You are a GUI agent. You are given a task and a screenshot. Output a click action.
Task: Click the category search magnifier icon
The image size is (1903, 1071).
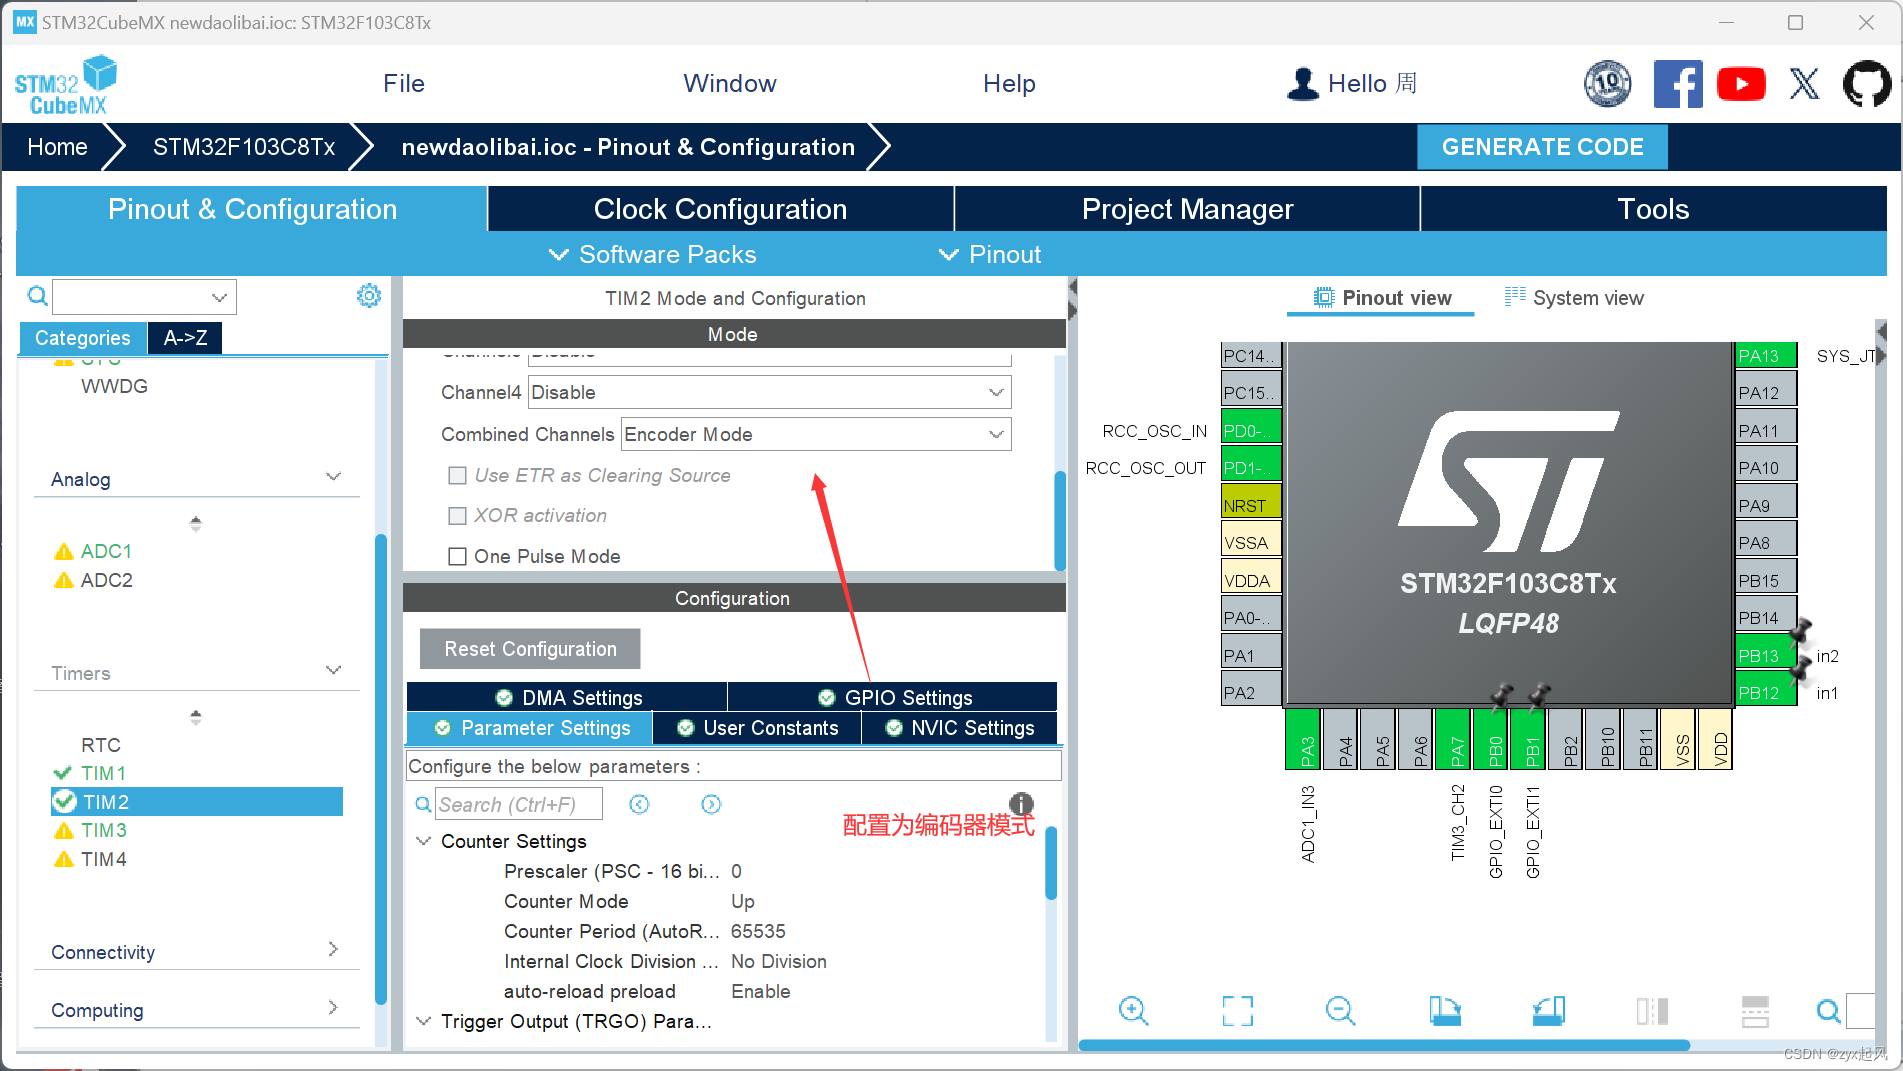click(37, 296)
